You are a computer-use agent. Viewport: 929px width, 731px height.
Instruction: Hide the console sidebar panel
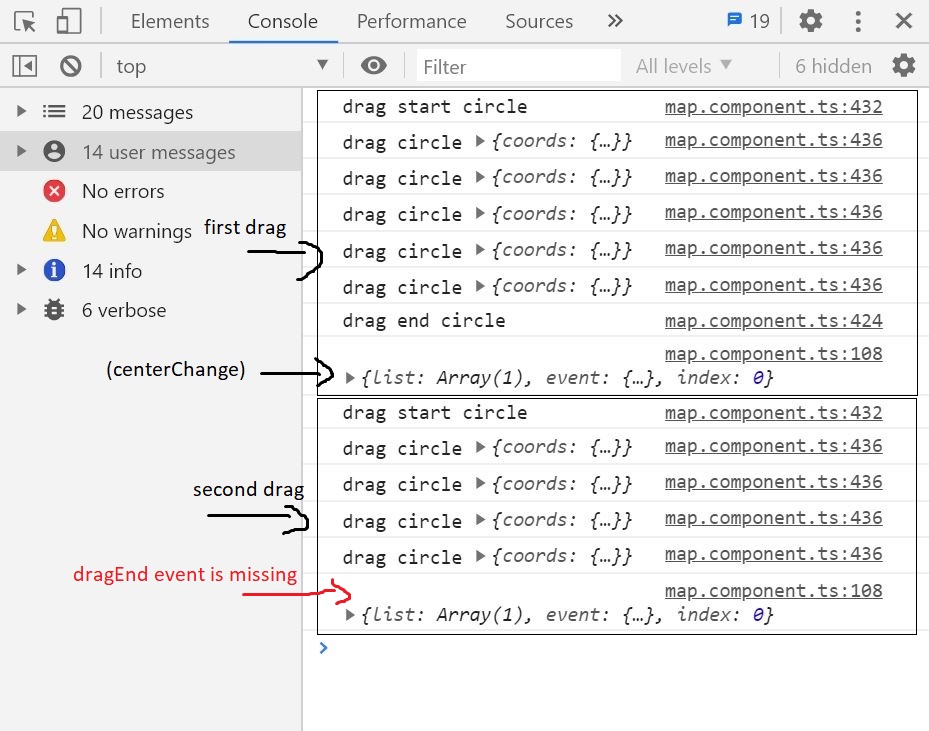click(x=24, y=66)
